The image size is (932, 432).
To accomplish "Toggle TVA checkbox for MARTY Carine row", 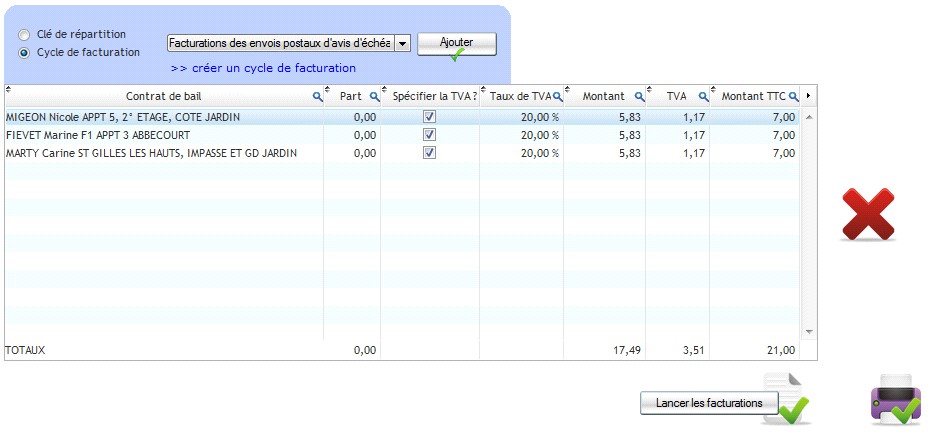I will click(430, 153).
